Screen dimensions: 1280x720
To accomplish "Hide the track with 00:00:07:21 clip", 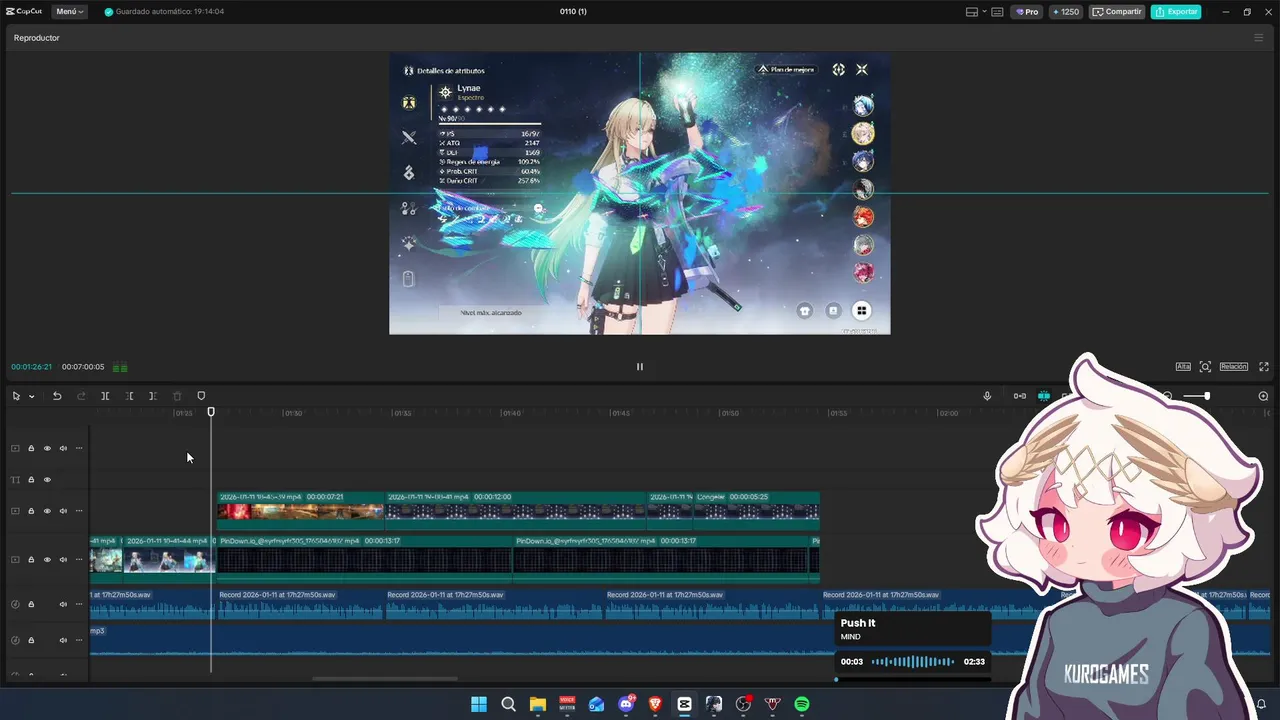I will tap(47, 511).
